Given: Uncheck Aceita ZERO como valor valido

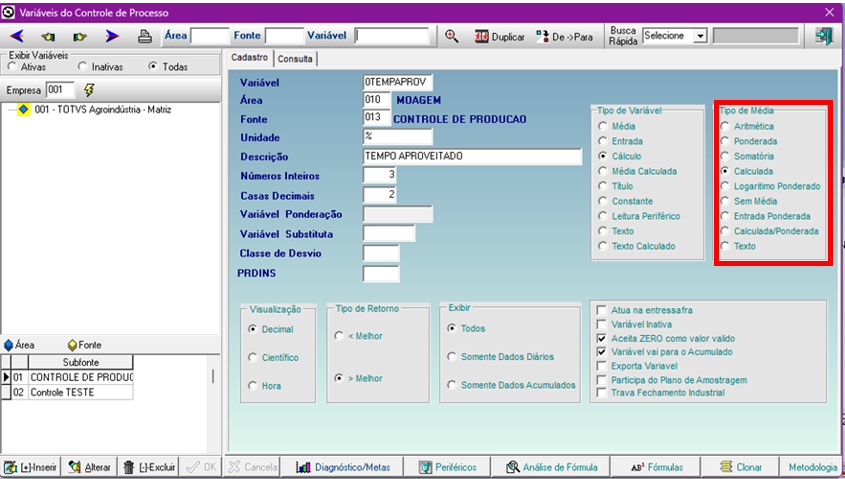Looking at the screenshot, I should [602, 338].
